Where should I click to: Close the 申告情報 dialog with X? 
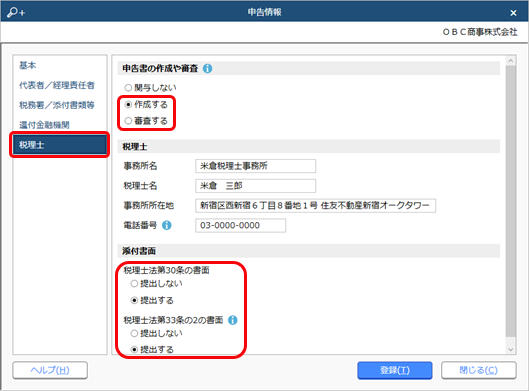513,13
